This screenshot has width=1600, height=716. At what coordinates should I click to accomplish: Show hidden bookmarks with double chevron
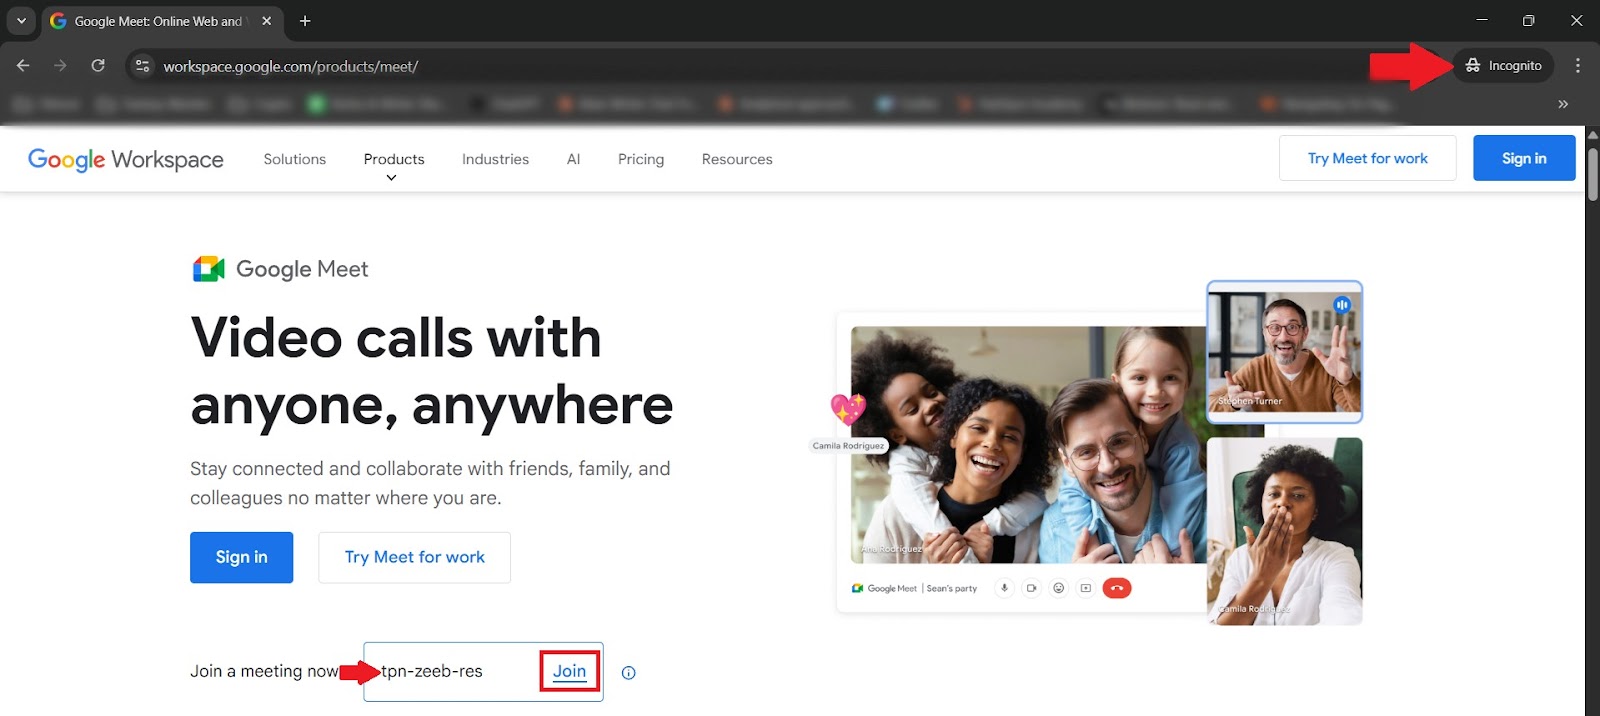pos(1562,104)
